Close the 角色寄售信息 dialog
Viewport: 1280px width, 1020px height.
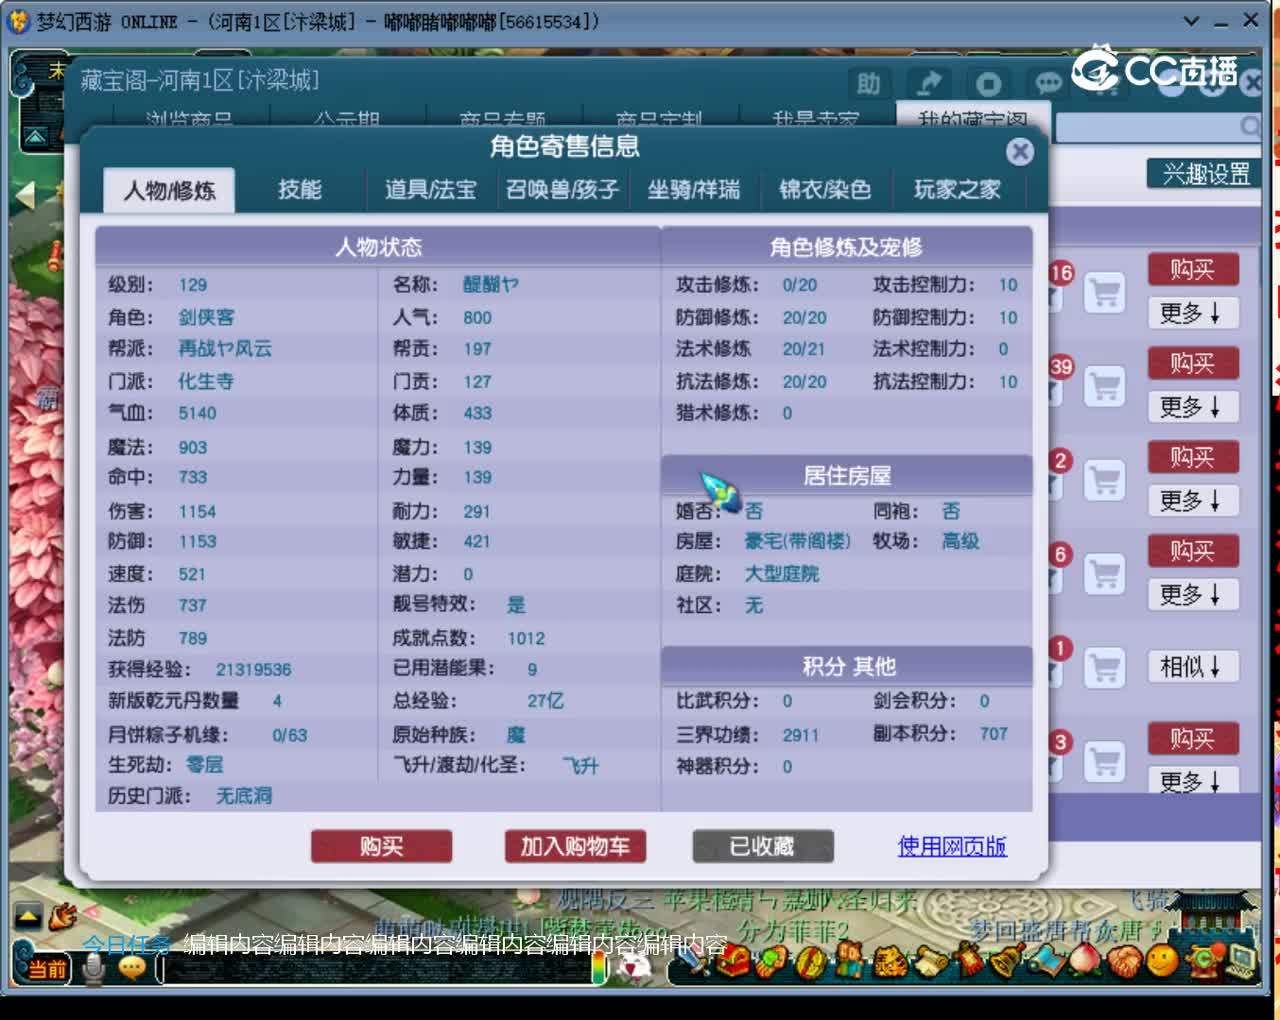(1019, 151)
